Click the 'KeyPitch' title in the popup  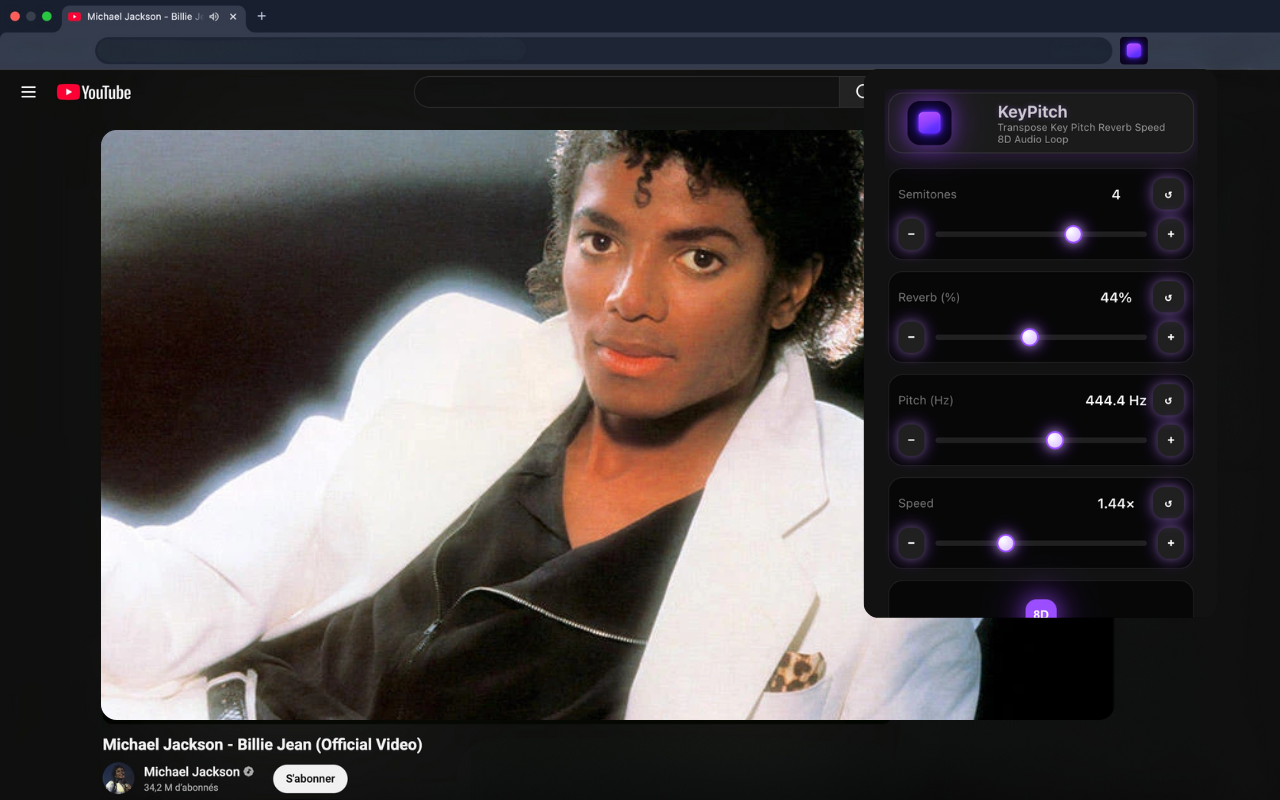[x=1032, y=112]
